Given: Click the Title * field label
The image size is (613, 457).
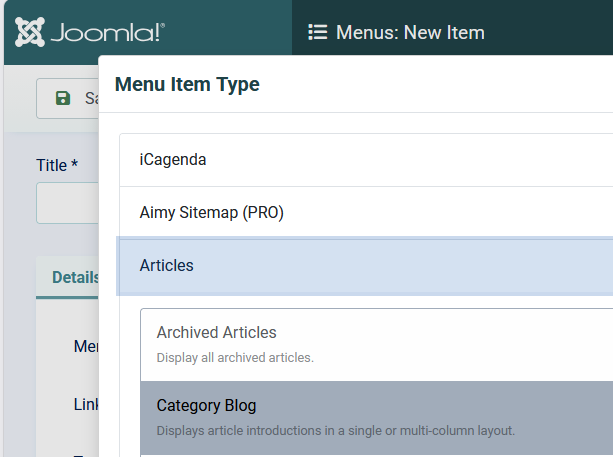Looking at the screenshot, I should click(x=57, y=165).
